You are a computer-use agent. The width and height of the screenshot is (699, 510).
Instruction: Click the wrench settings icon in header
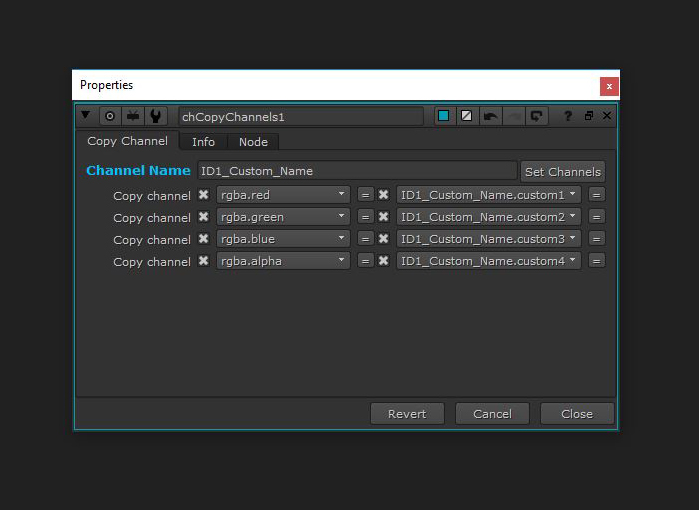156,116
